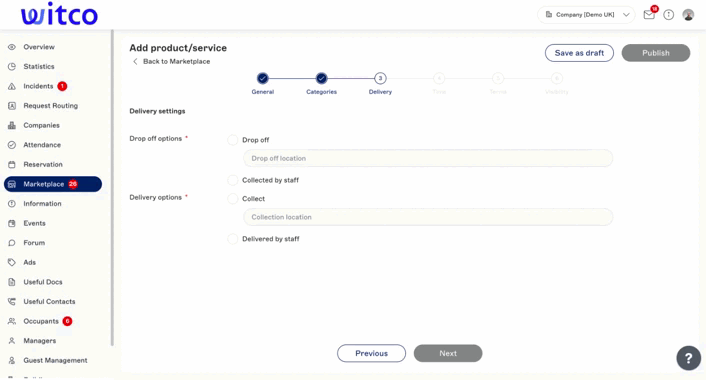Click the Reservation calendar icon

(x=12, y=164)
